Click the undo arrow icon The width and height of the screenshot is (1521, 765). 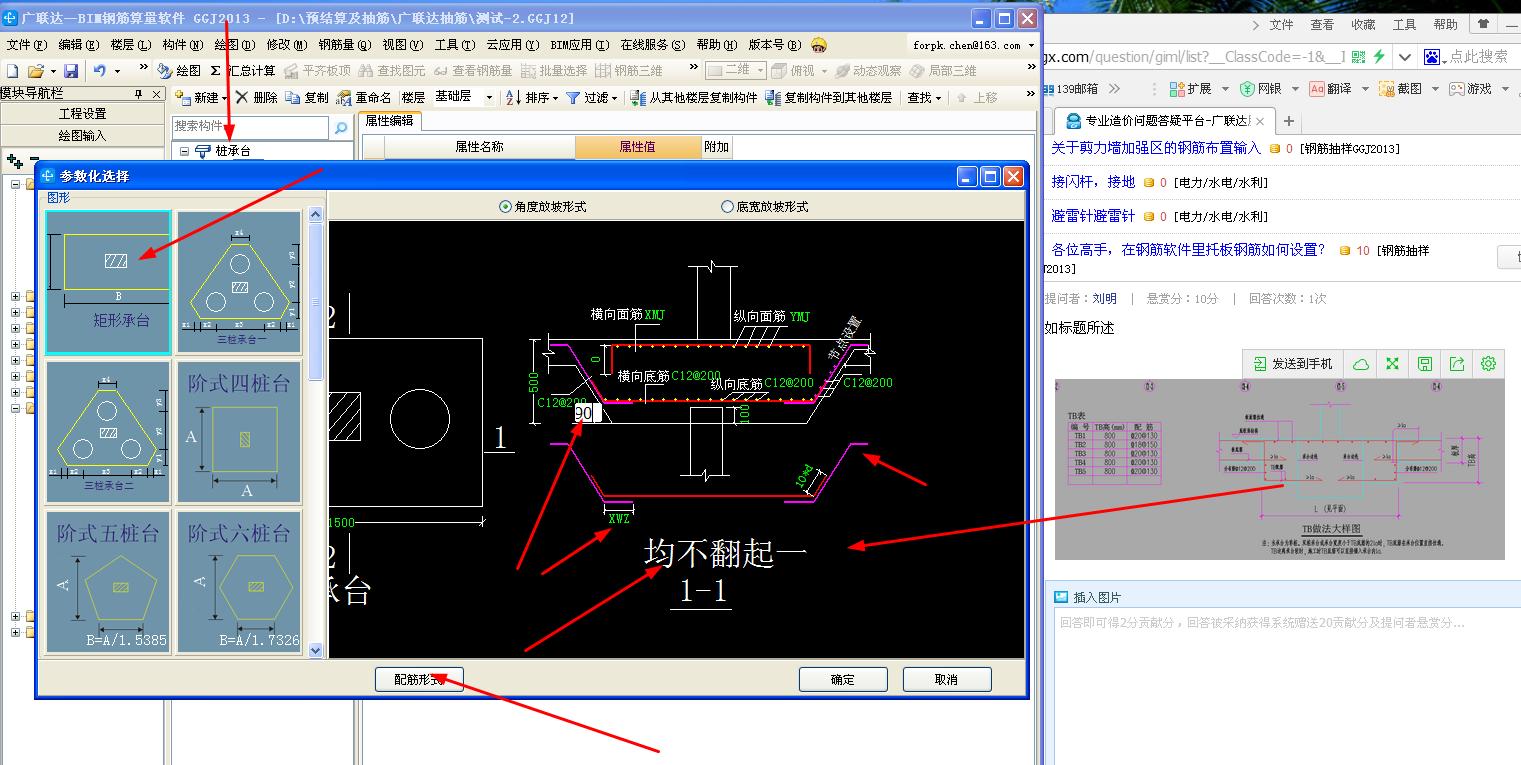(99, 71)
